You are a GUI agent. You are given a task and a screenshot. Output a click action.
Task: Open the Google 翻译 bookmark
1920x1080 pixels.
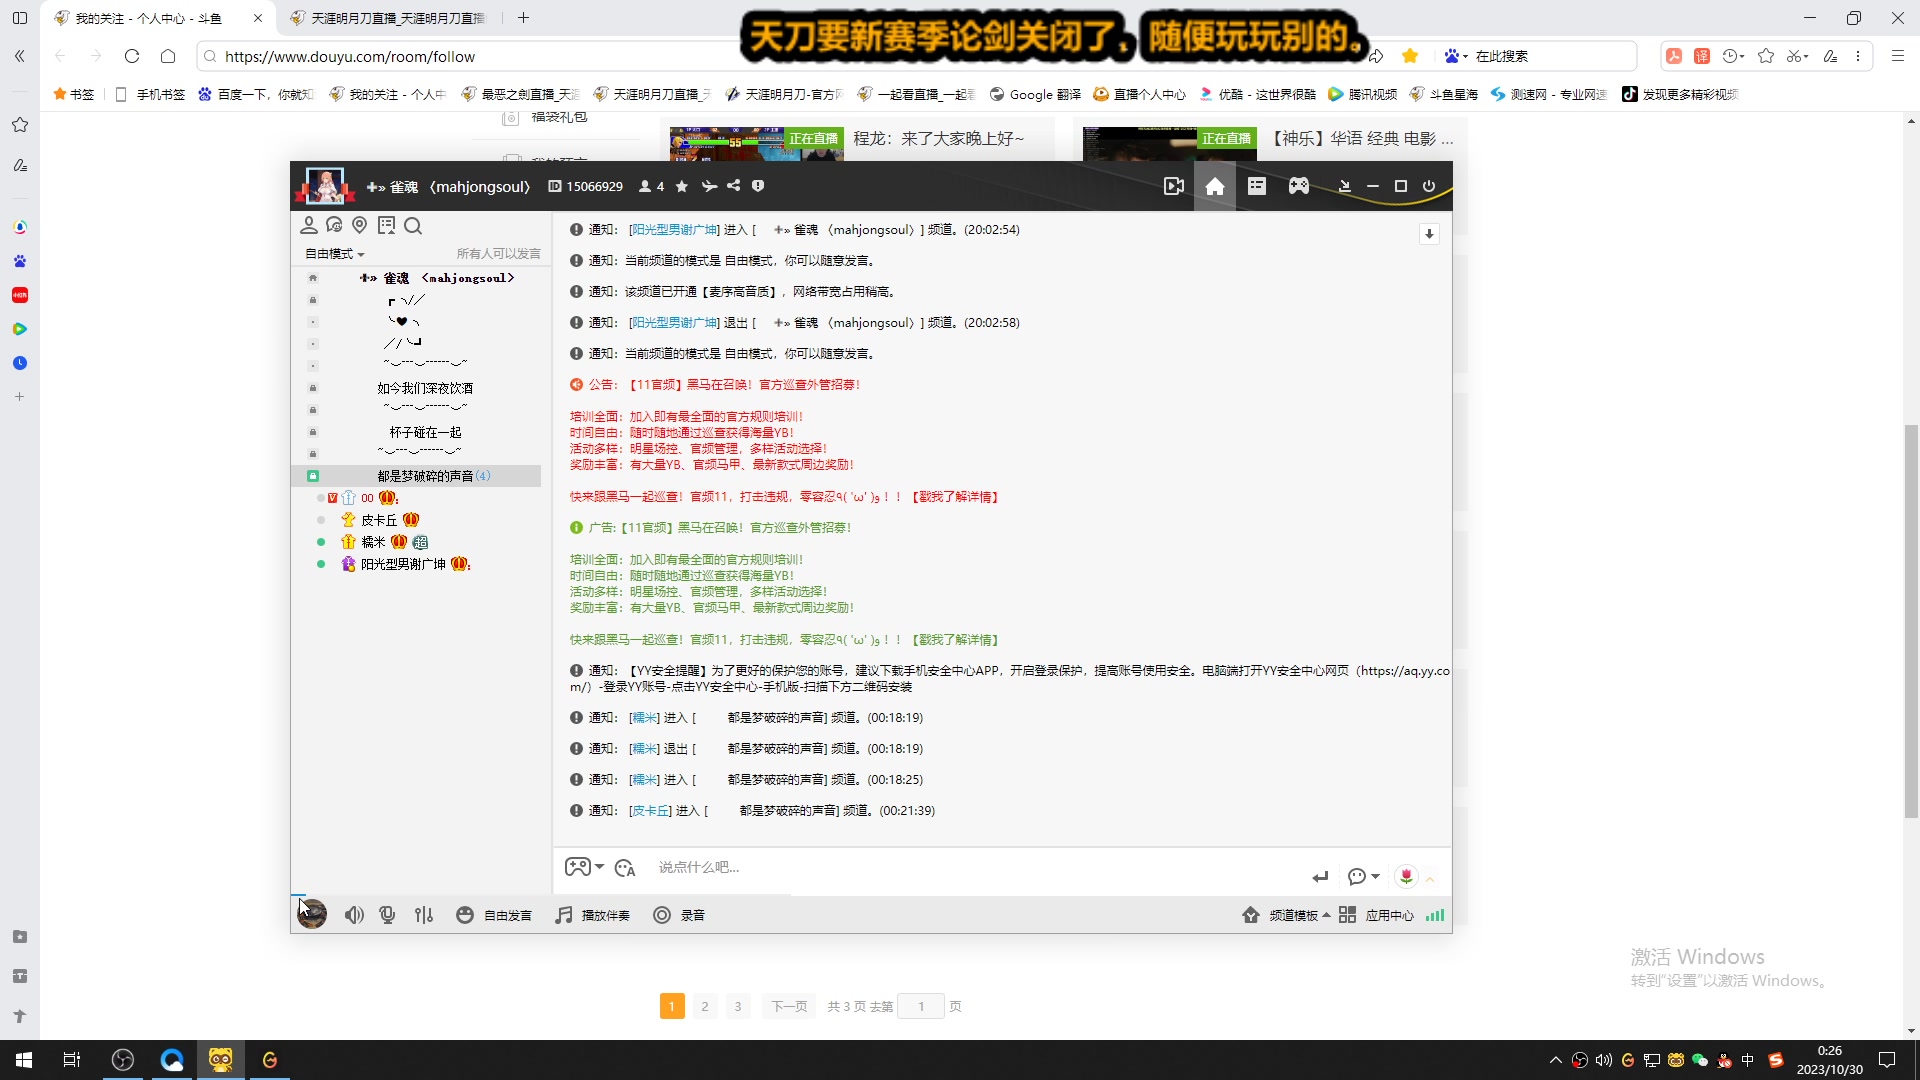1035,93
